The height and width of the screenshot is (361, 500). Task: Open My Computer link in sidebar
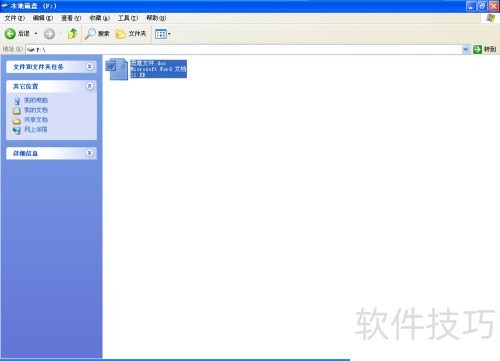click(36, 100)
